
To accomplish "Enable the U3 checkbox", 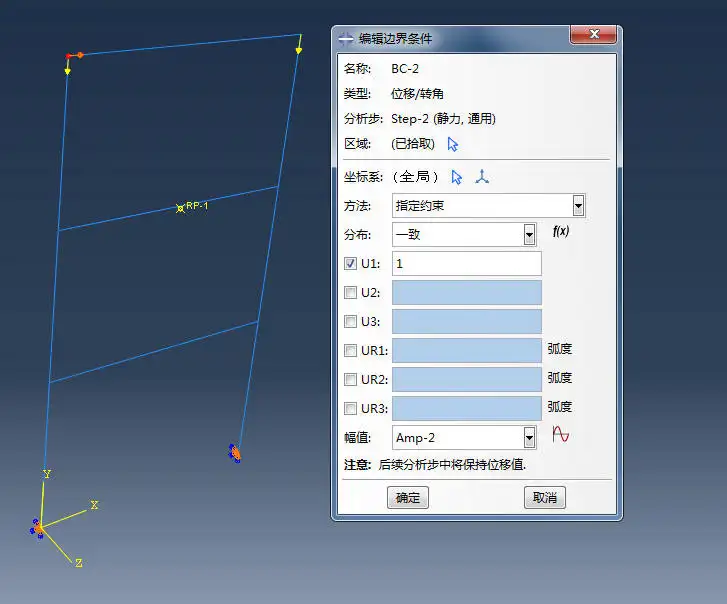I will (351, 321).
